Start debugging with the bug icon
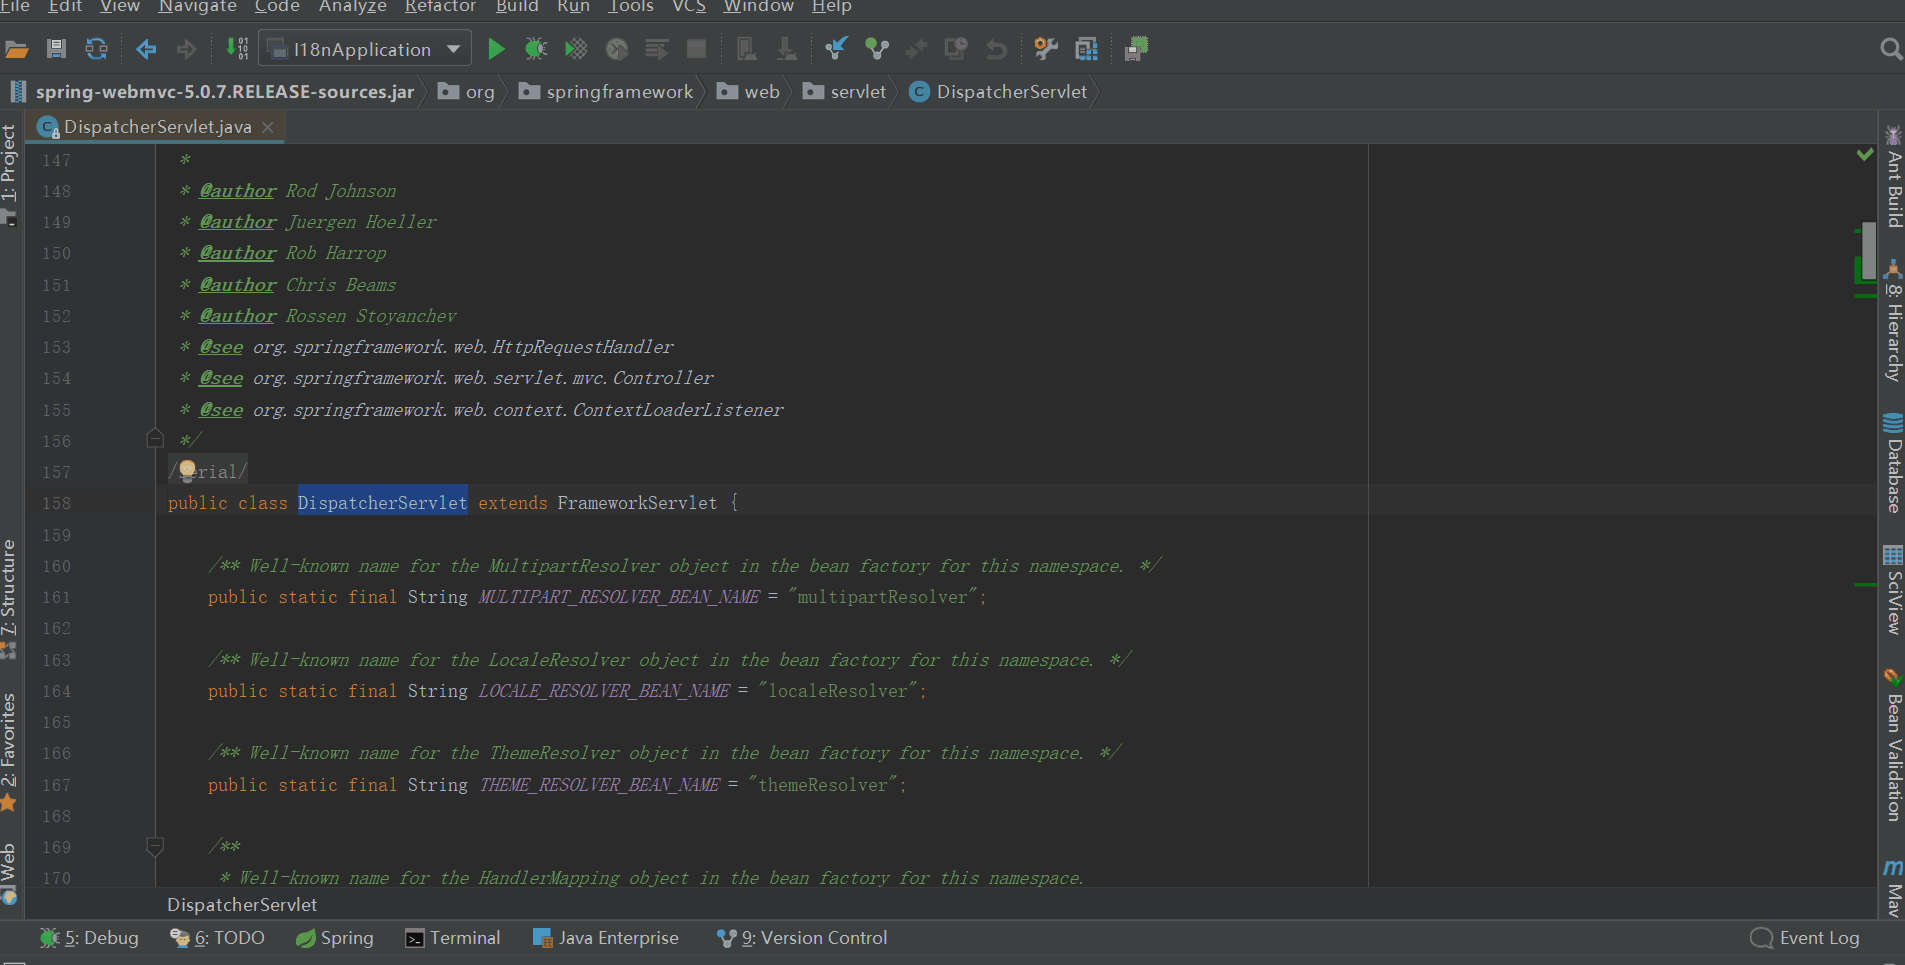1905x965 pixels. pos(536,49)
